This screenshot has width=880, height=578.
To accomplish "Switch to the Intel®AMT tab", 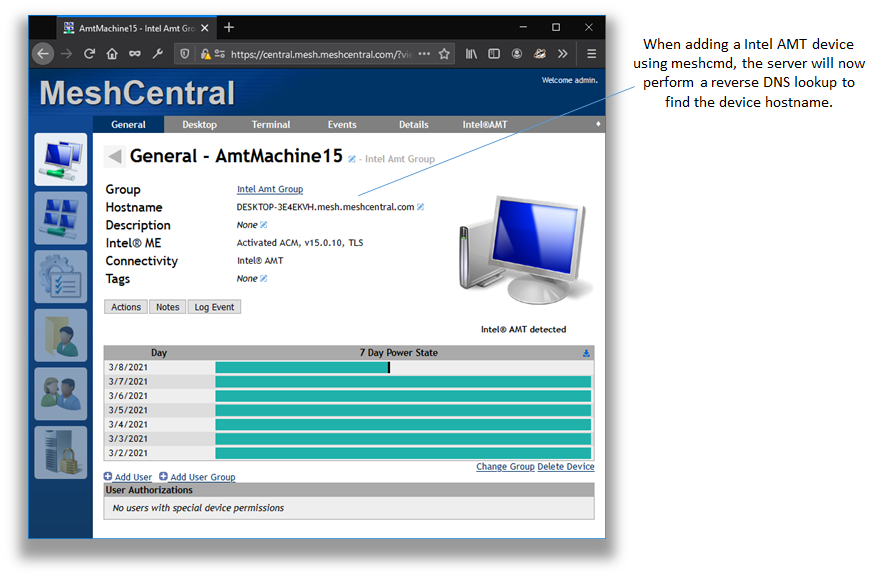I will tap(485, 125).
